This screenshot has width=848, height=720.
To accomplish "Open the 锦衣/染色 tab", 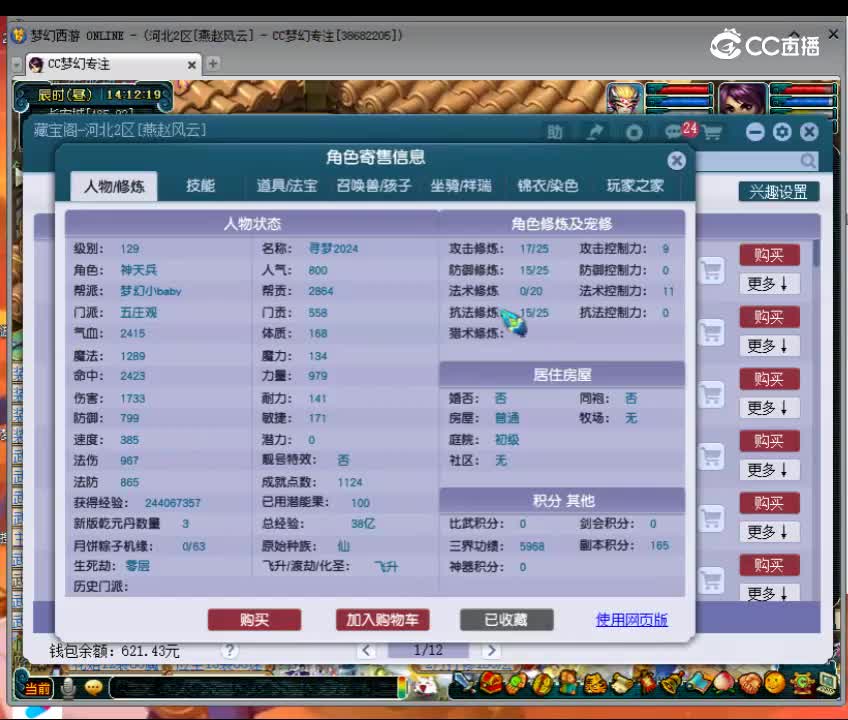I will (x=547, y=186).
